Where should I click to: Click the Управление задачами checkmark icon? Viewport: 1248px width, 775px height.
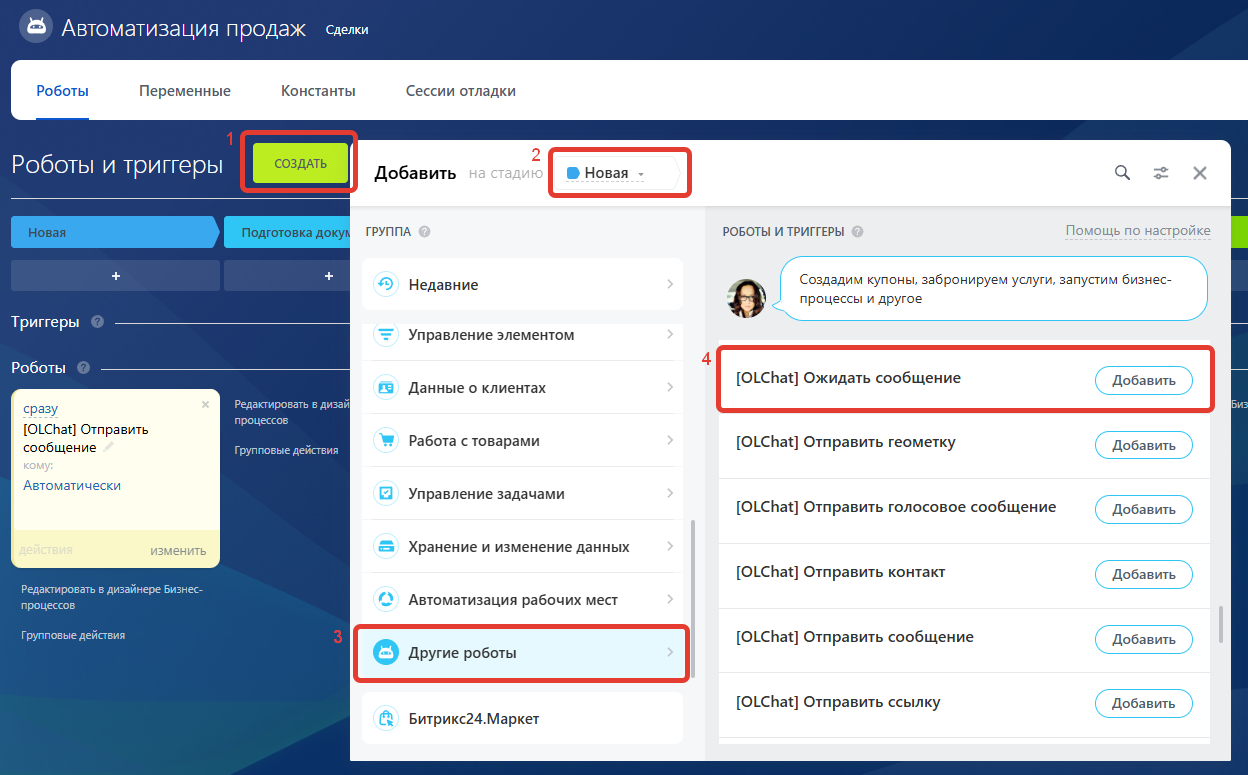(385, 493)
